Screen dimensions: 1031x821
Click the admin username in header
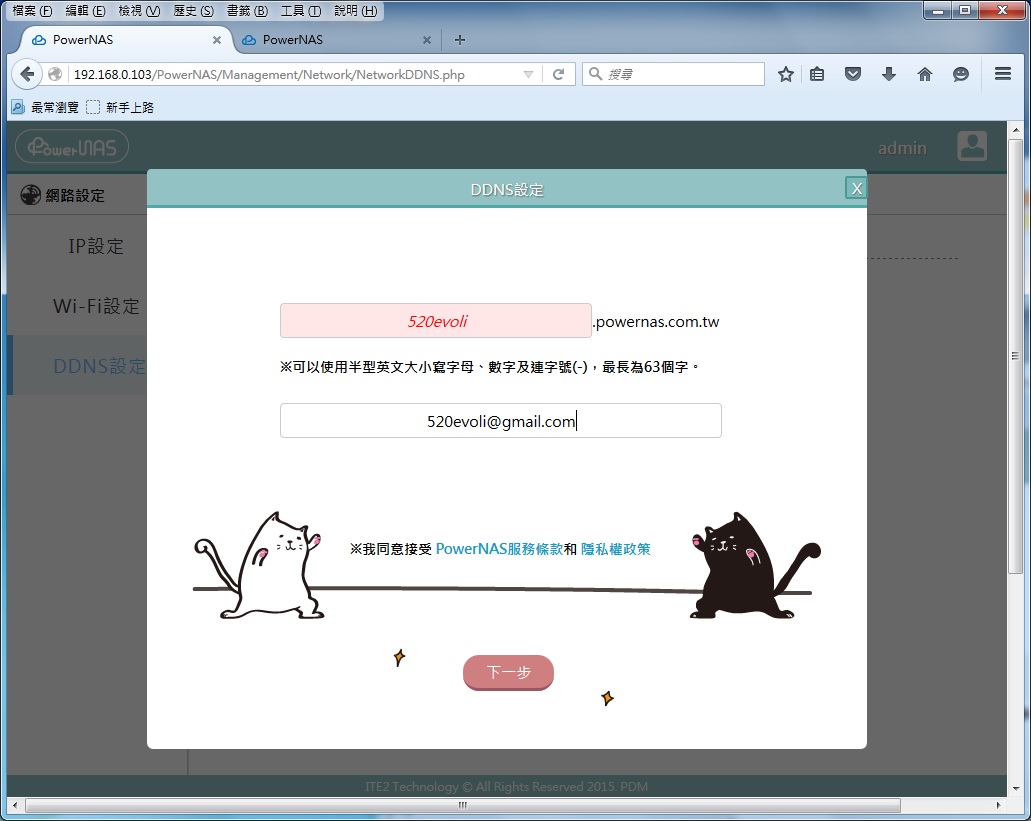click(x=902, y=148)
